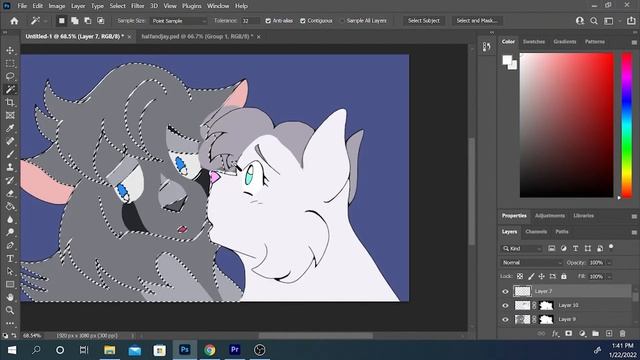Image resolution: width=640 pixels, height=360 pixels.
Task: Open the Opacity slider dropdown arrow
Action: [x=609, y=262]
